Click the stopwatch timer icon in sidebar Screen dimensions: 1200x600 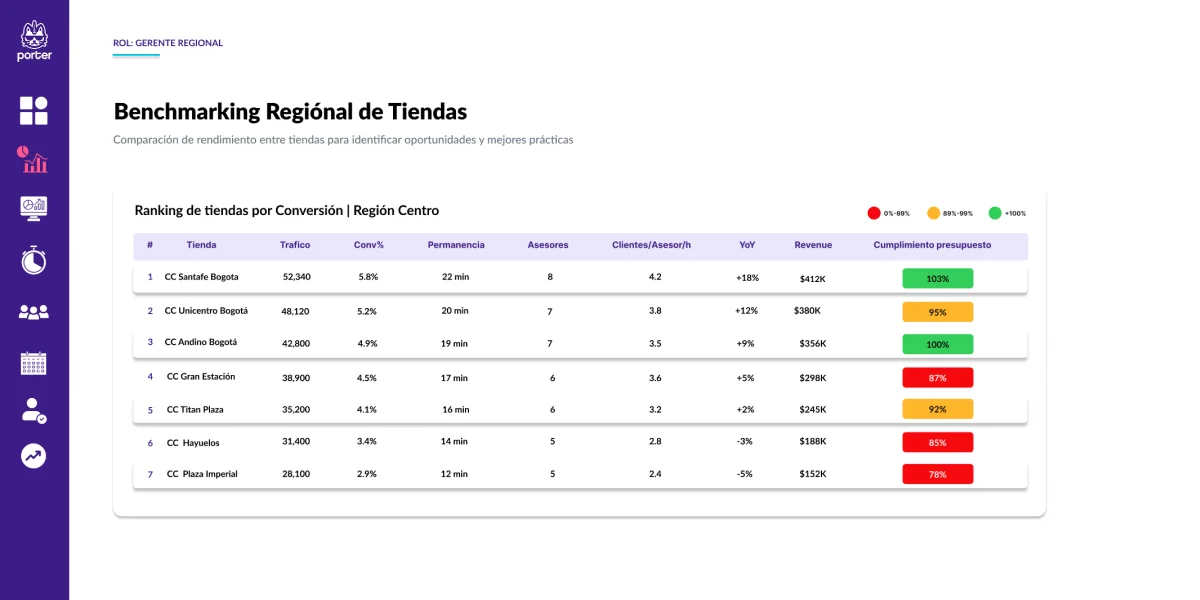pos(34,257)
